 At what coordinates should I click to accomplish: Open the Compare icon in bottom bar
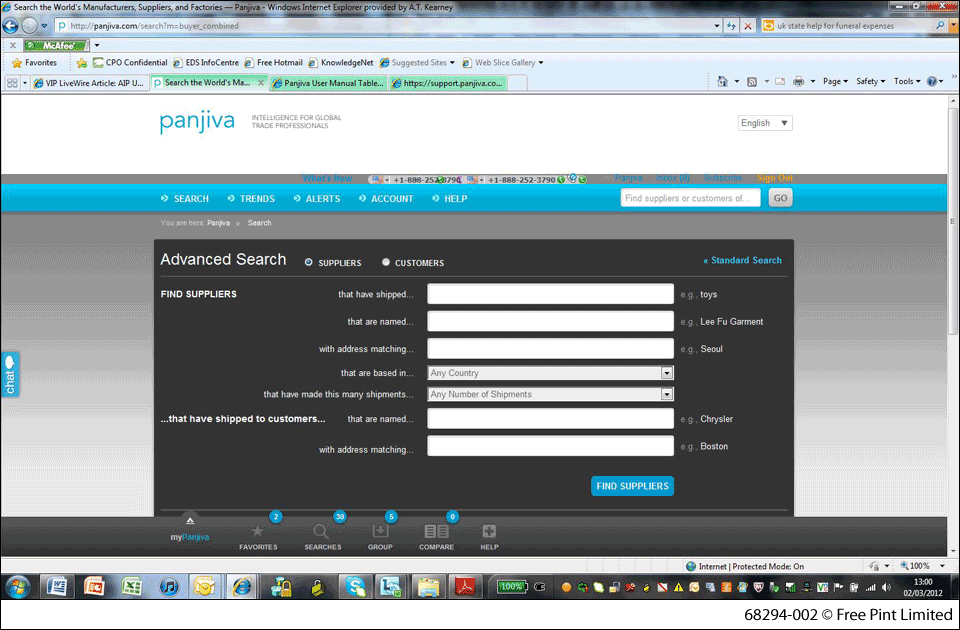click(436, 532)
